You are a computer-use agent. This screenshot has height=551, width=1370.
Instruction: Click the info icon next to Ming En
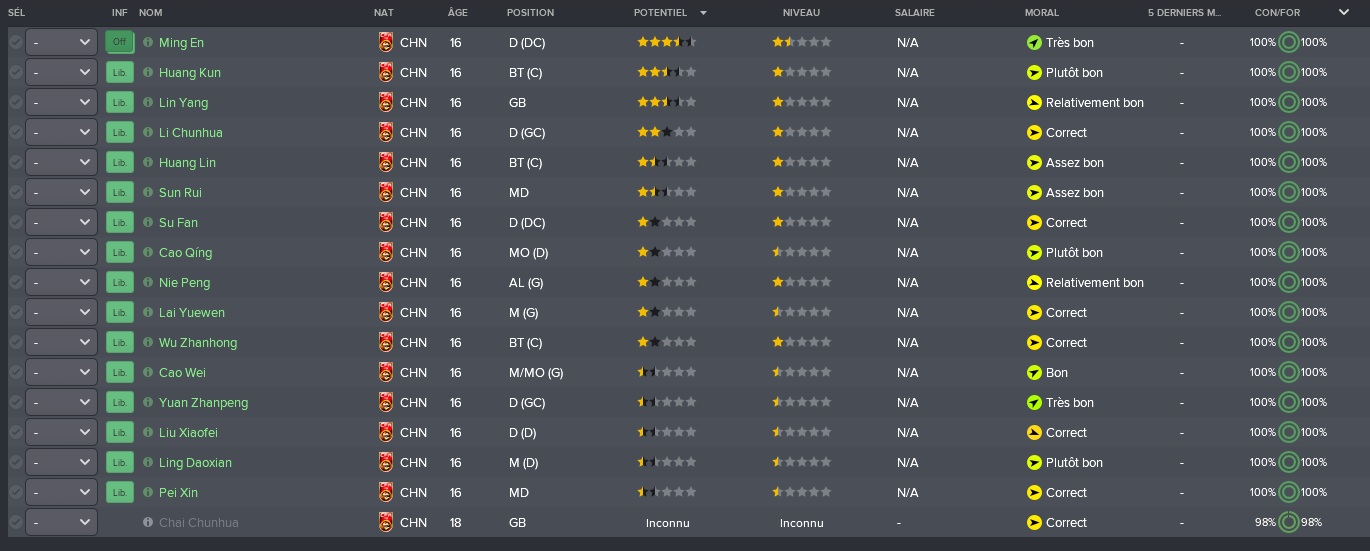pos(148,43)
